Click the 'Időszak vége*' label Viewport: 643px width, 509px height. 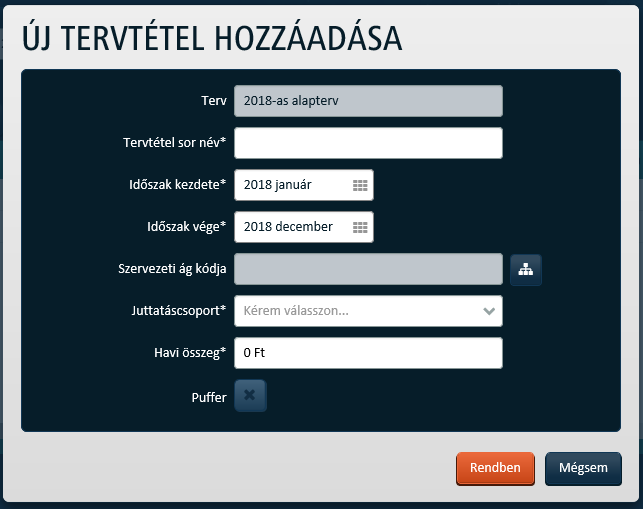[x=187, y=227]
